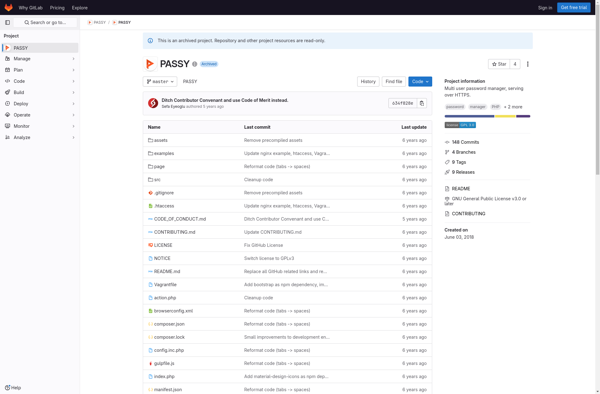600x394 pixels.
Task: Click the PASSY project avatar beside title
Action: click(150, 64)
